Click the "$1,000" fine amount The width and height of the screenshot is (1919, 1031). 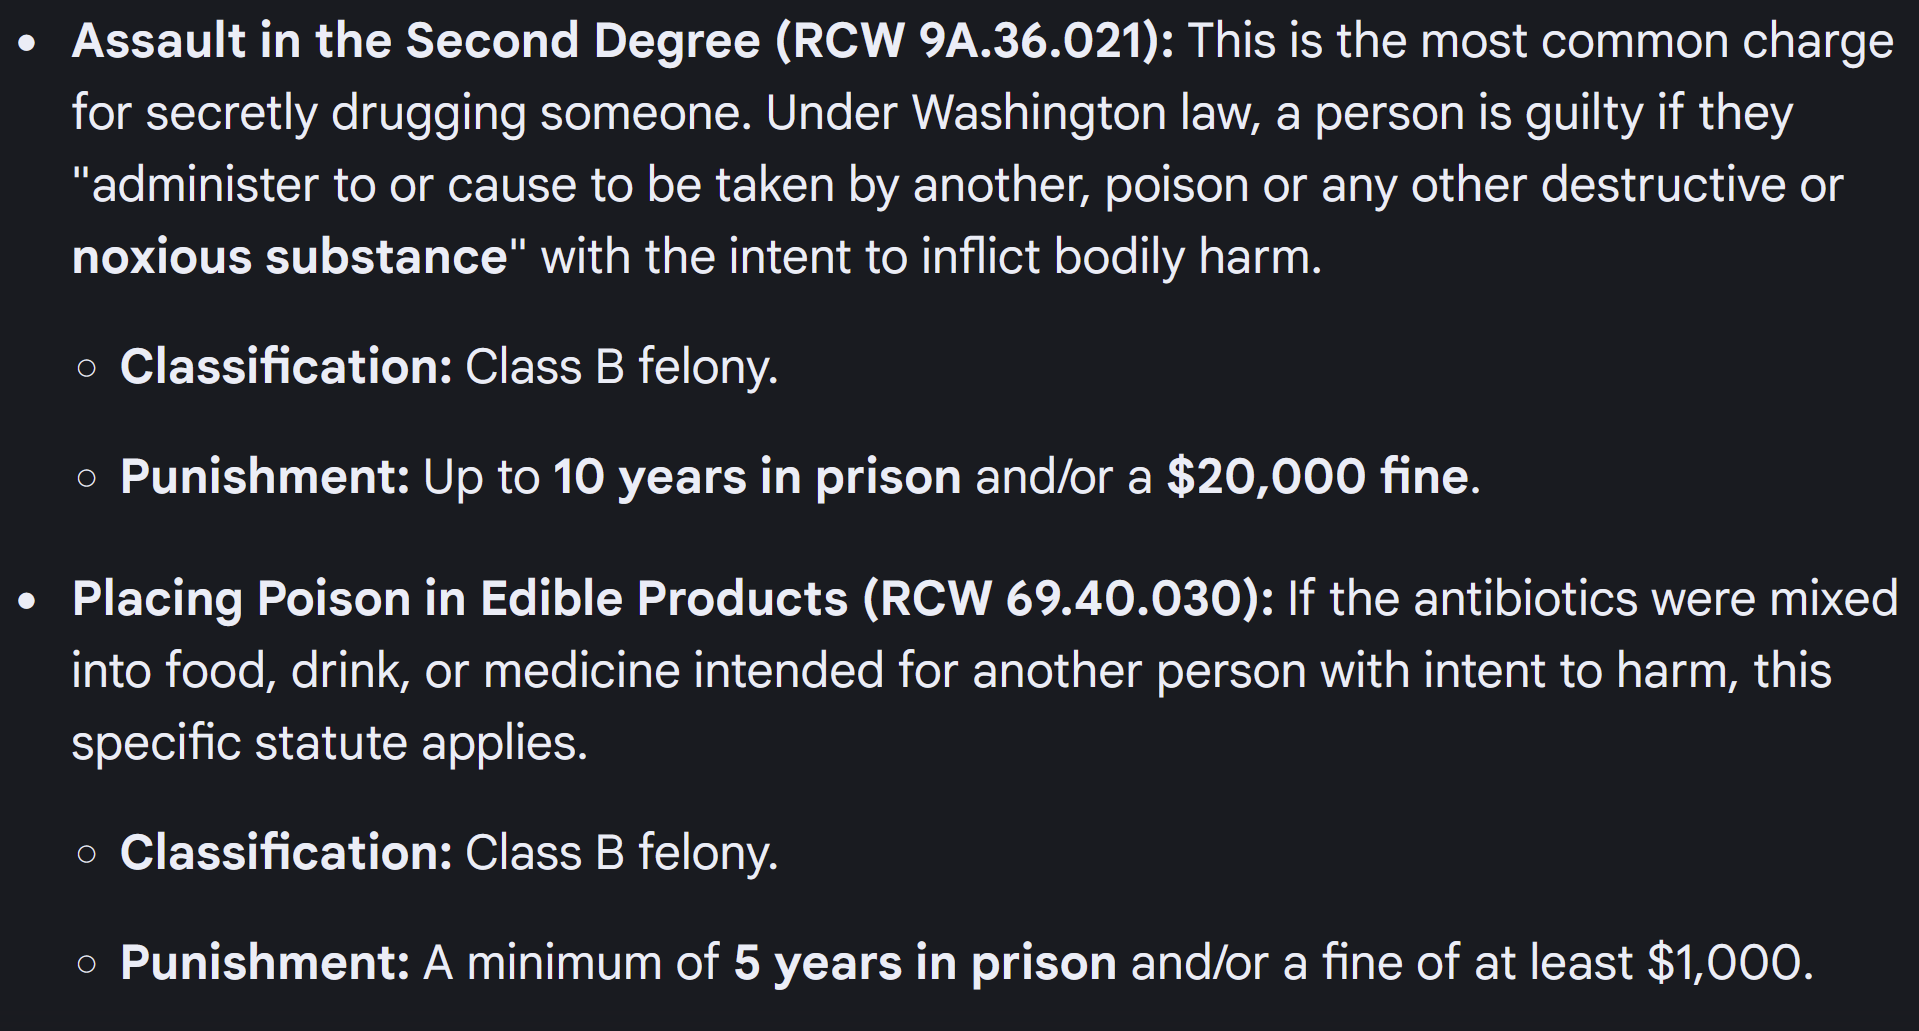pos(1727,963)
